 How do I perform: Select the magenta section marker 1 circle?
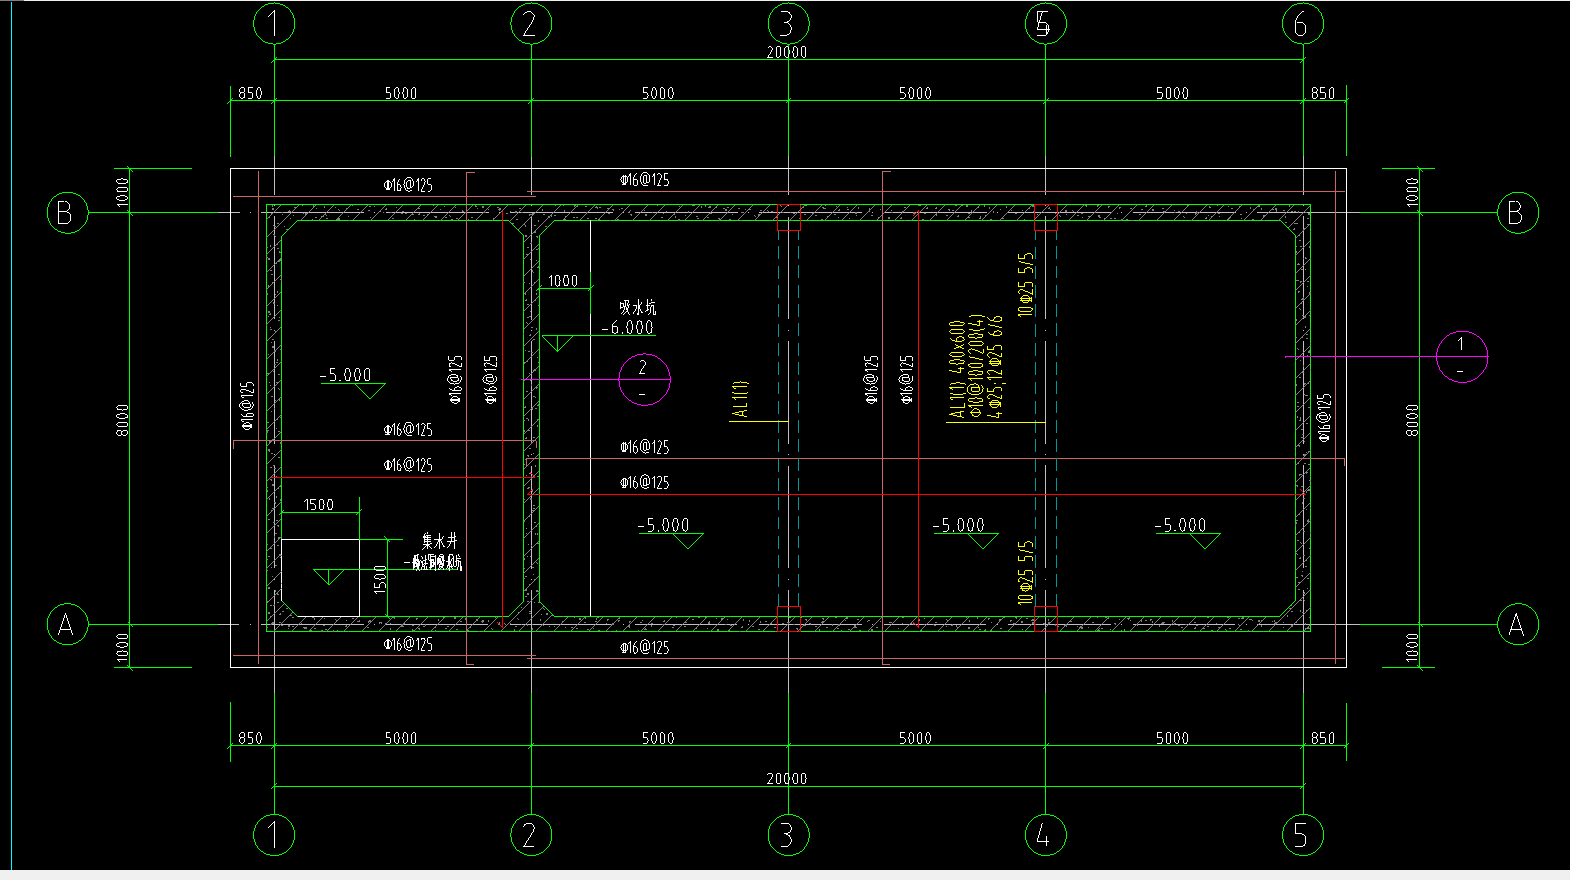1461,356
